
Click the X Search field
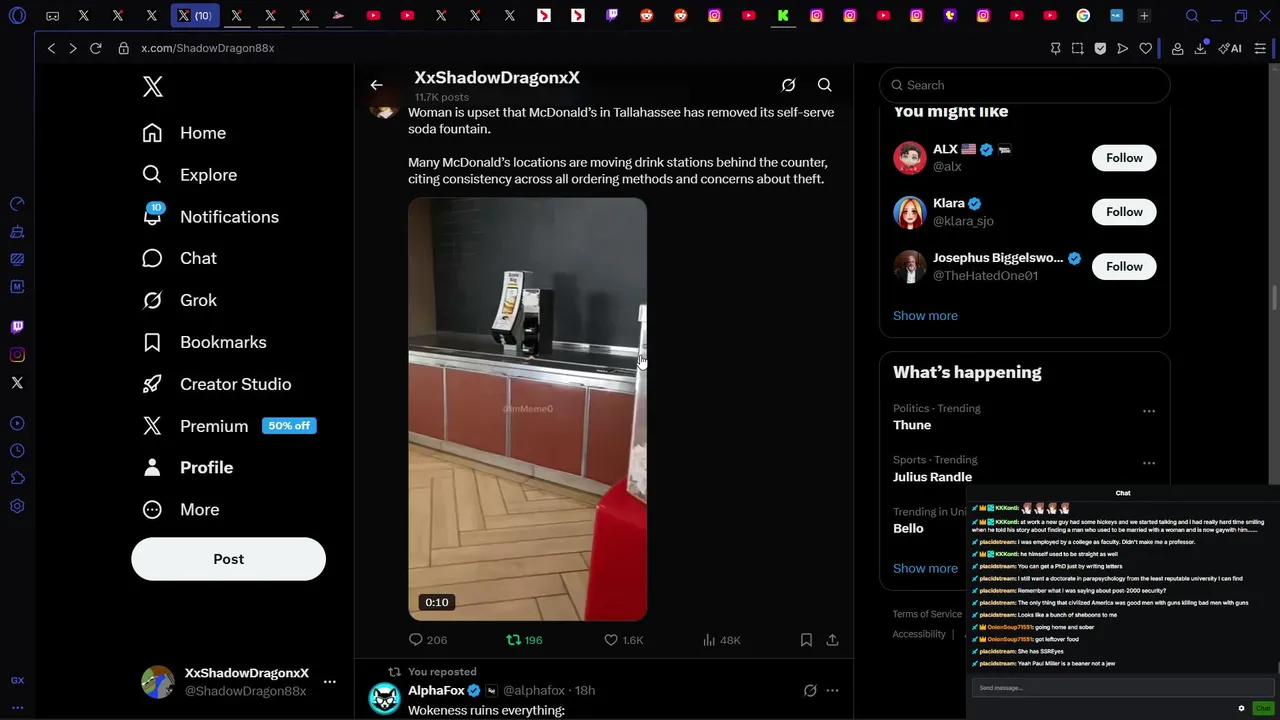tap(1024, 85)
